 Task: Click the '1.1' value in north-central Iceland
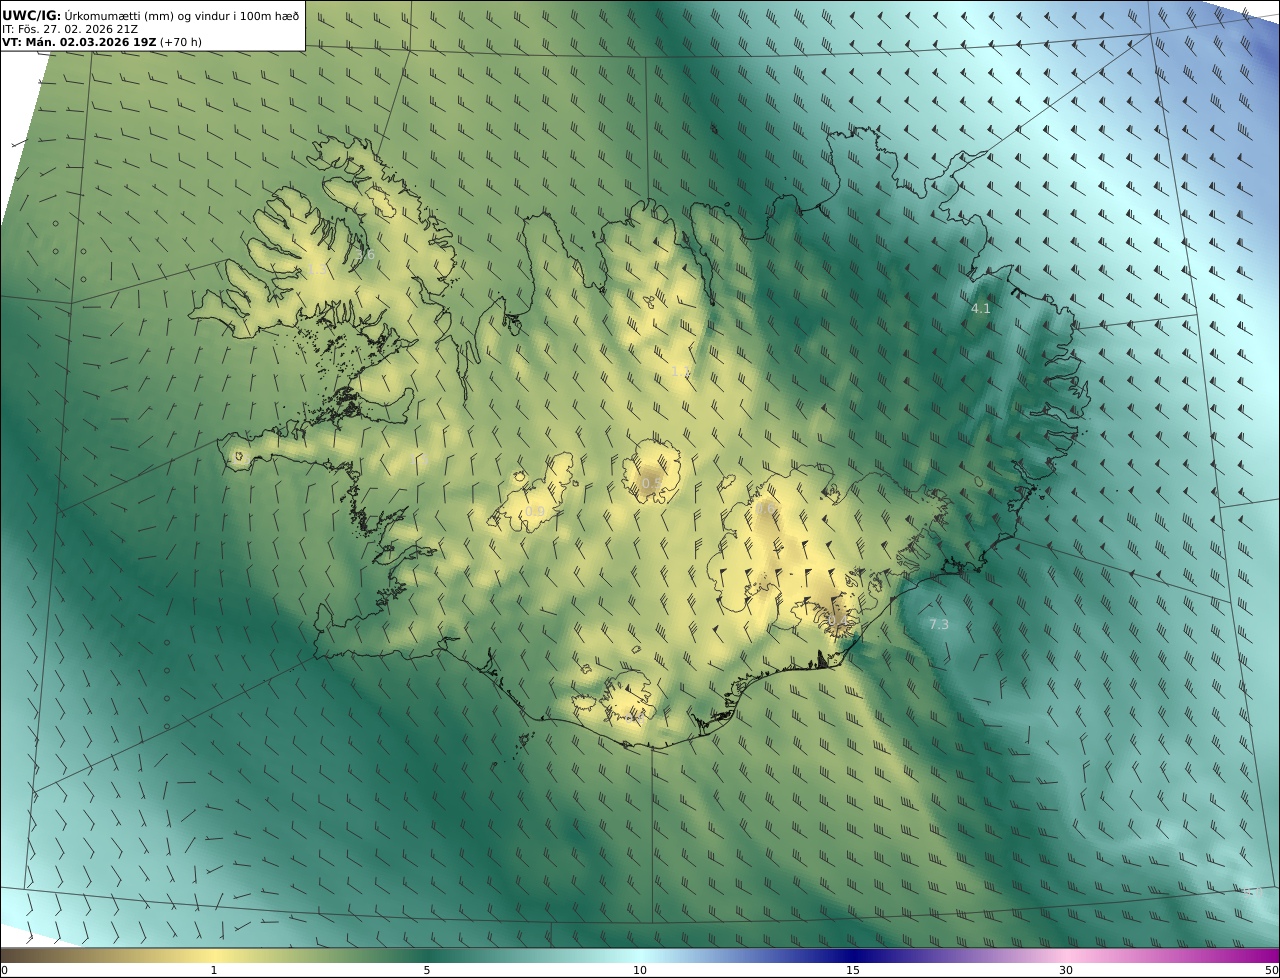[x=680, y=372]
